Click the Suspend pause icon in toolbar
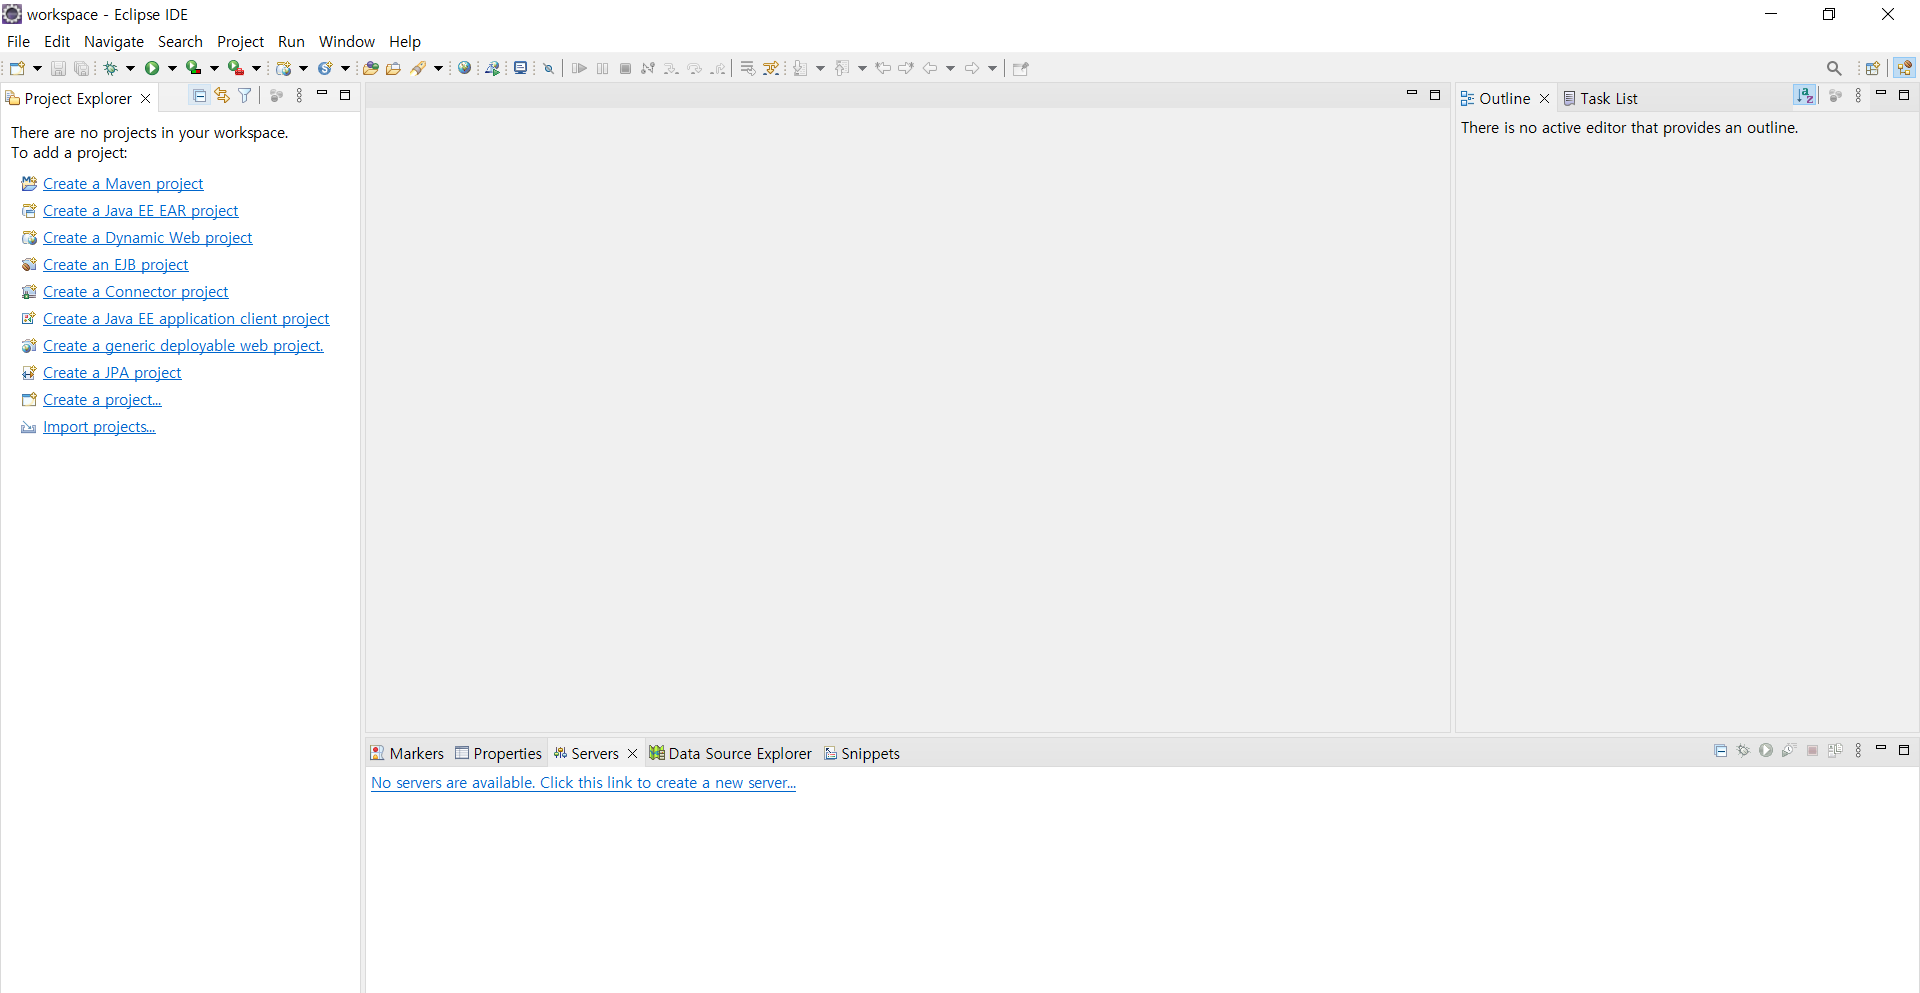Screen dimensions: 1920x993 [602, 68]
